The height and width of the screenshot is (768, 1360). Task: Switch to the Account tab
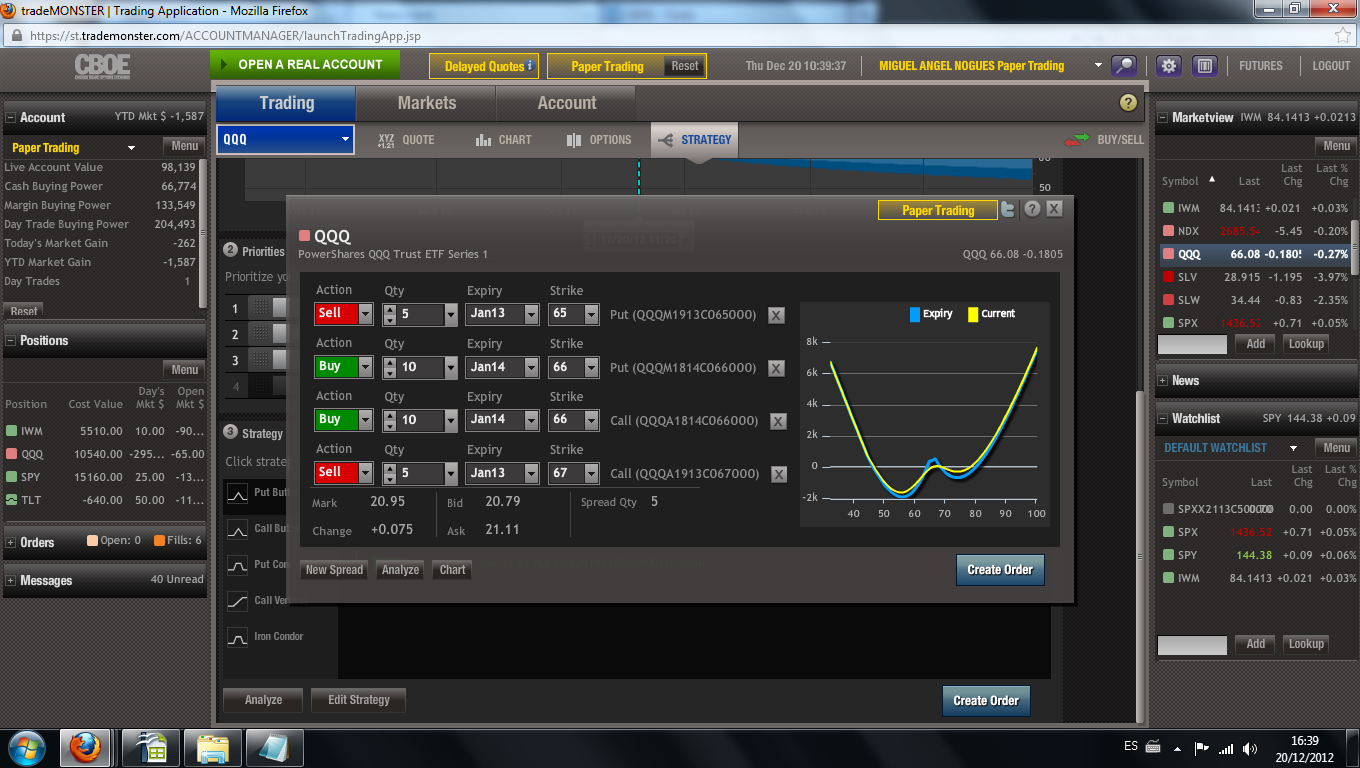(x=566, y=103)
